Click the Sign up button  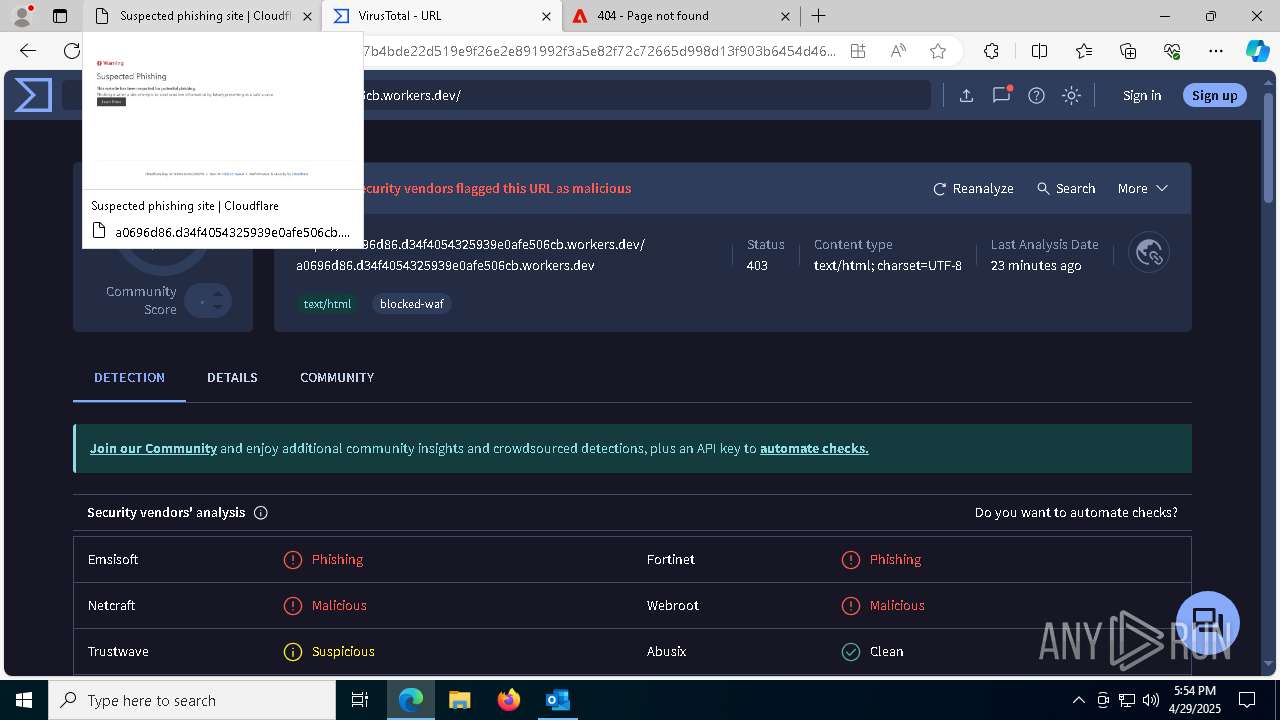tap(1215, 95)
